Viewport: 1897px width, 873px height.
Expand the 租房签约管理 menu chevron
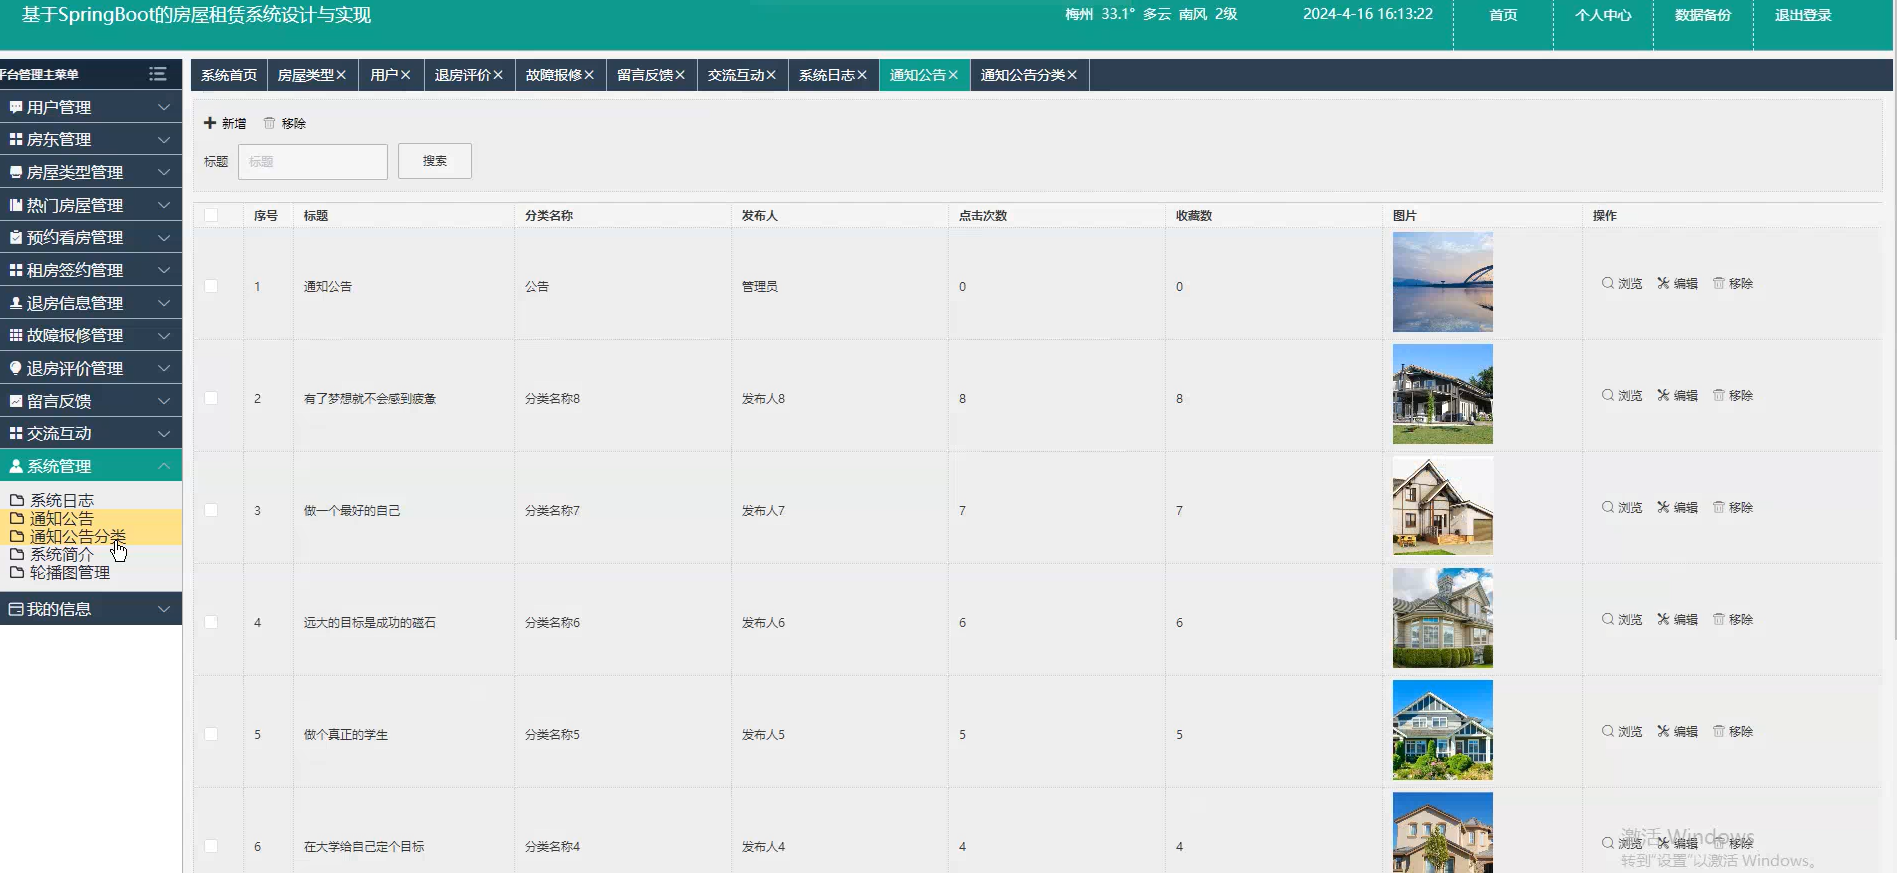pos(164,270)
